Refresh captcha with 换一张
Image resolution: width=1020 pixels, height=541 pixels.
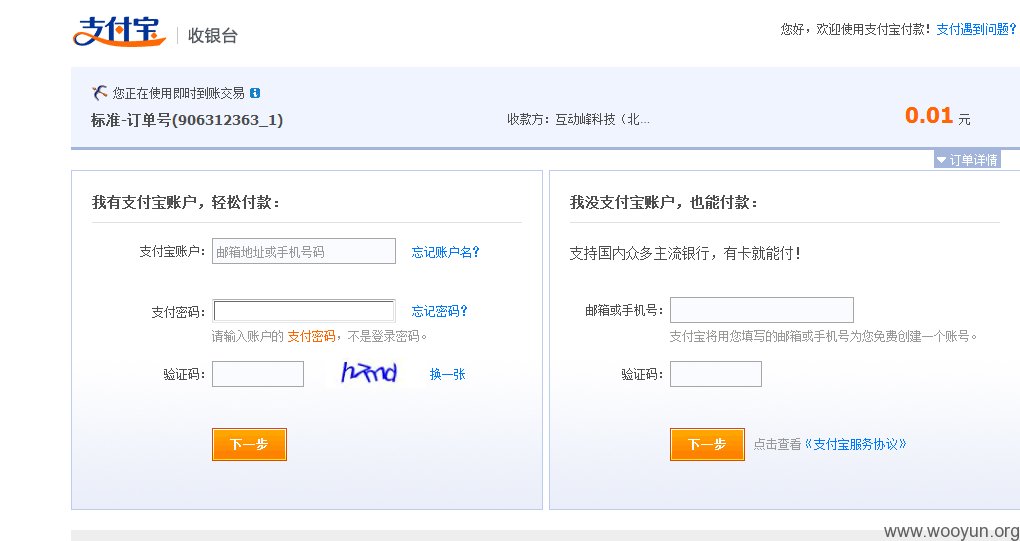[x=448, y=374]
